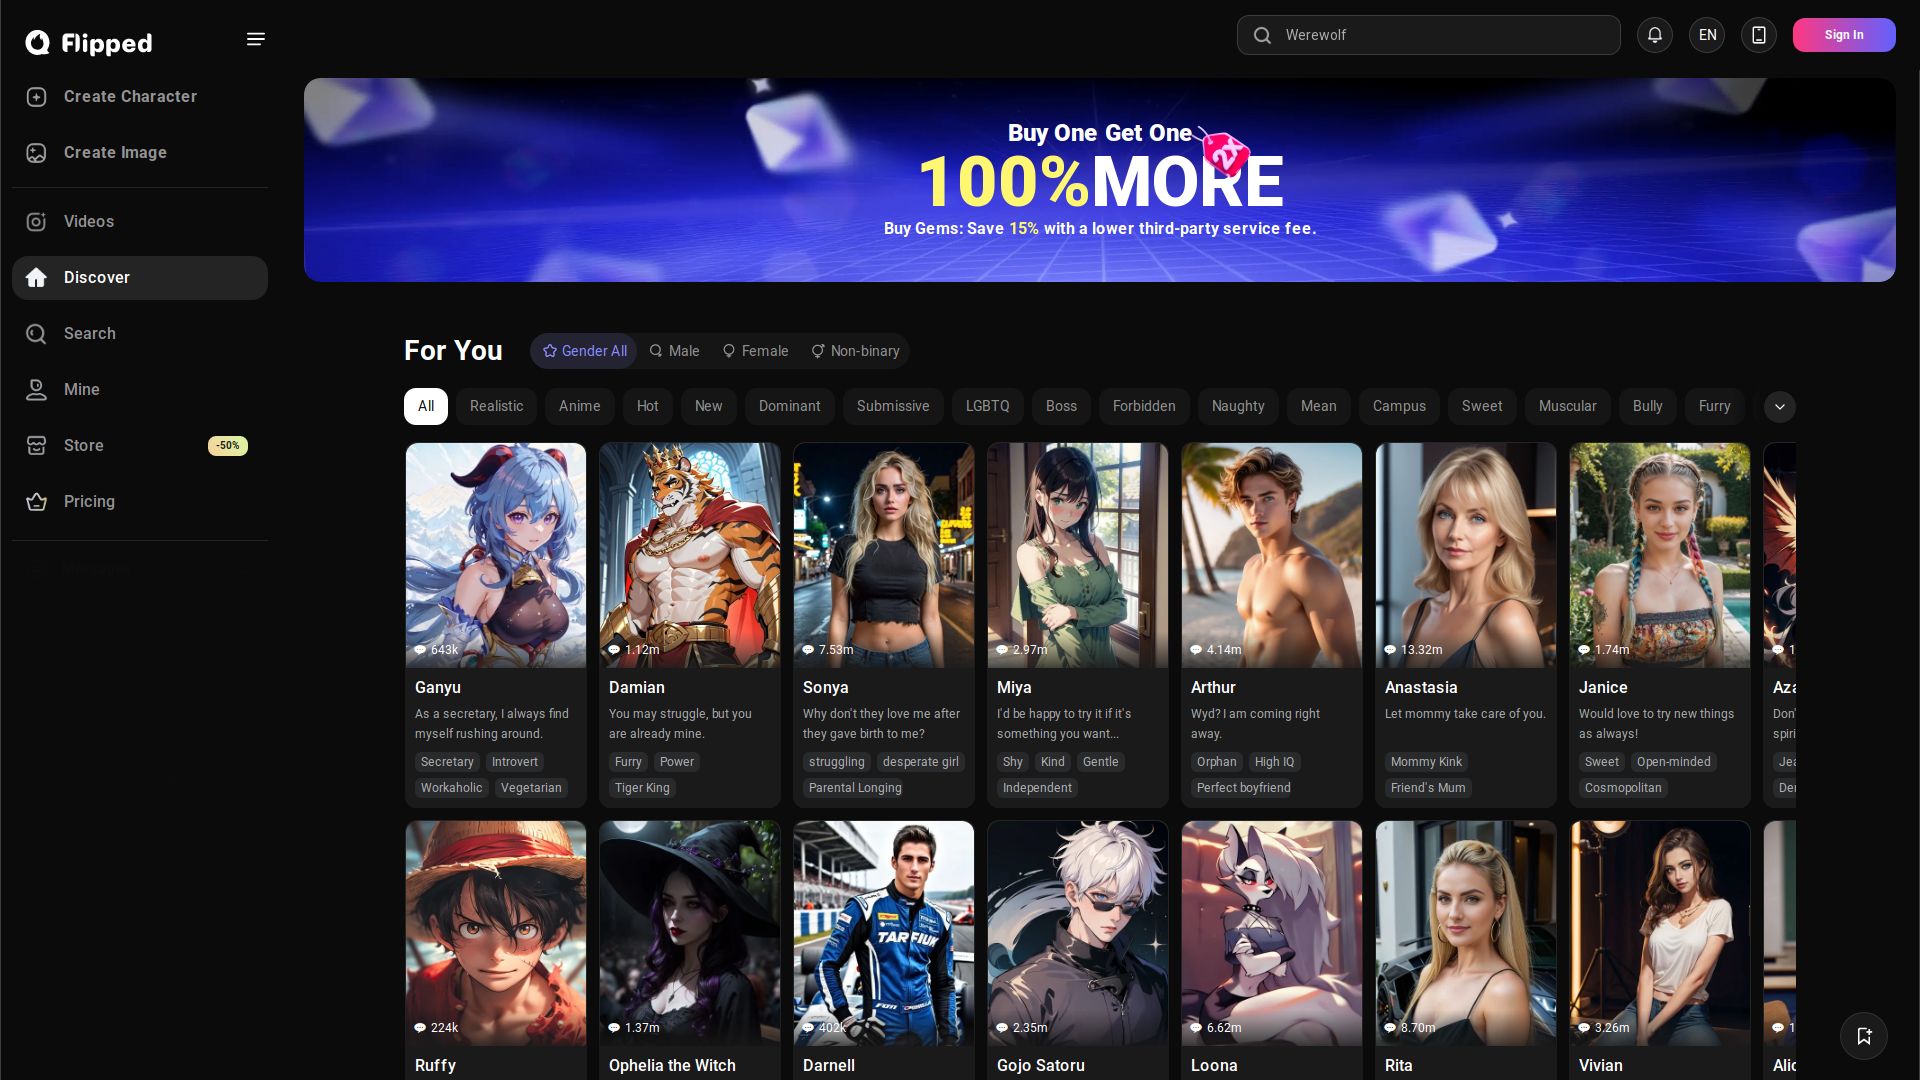
Task: Toggle the Hot category chip
Action: 648,406
